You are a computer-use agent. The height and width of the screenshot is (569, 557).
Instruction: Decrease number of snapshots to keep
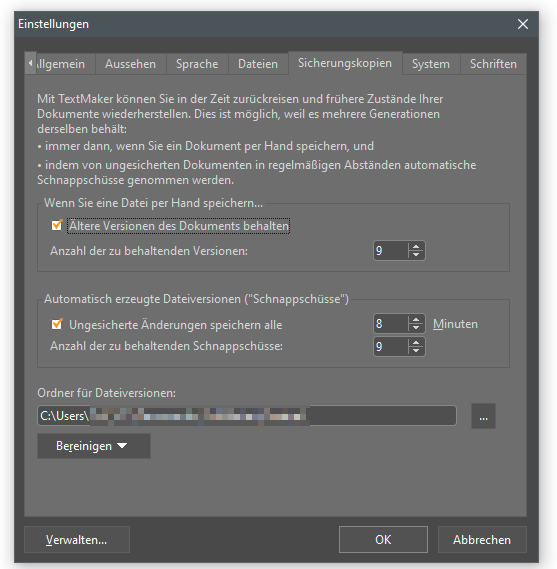[x=416, y=351]
